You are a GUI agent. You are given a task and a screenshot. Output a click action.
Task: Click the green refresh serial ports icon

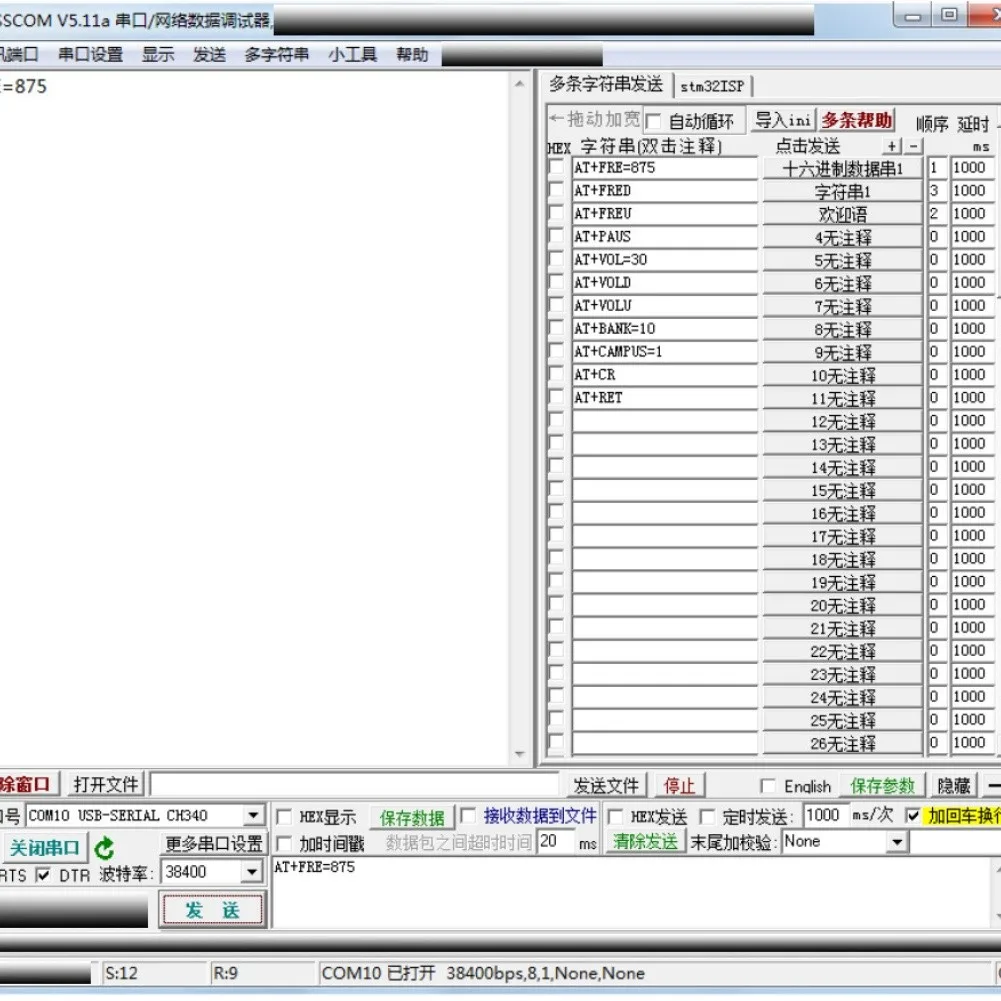tap(104, 849)
